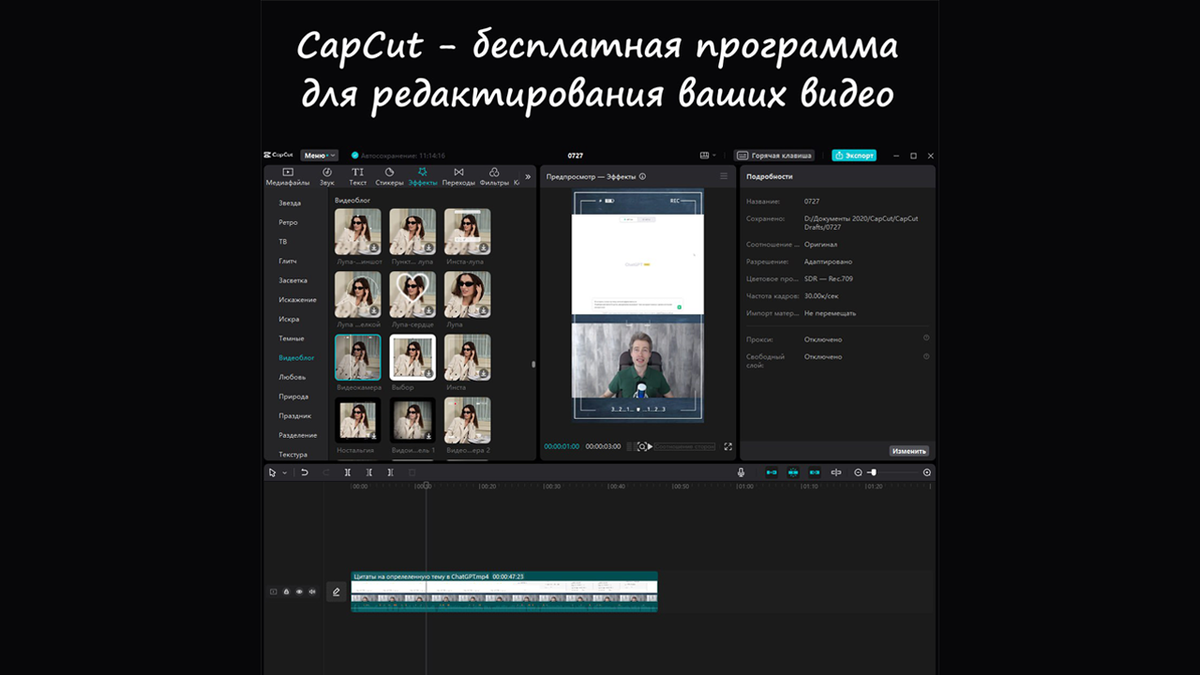The height and width of the screenshot is (675, 1200).
Task: Choose the Выбор effect thumbnail
Action: point(413,357)
